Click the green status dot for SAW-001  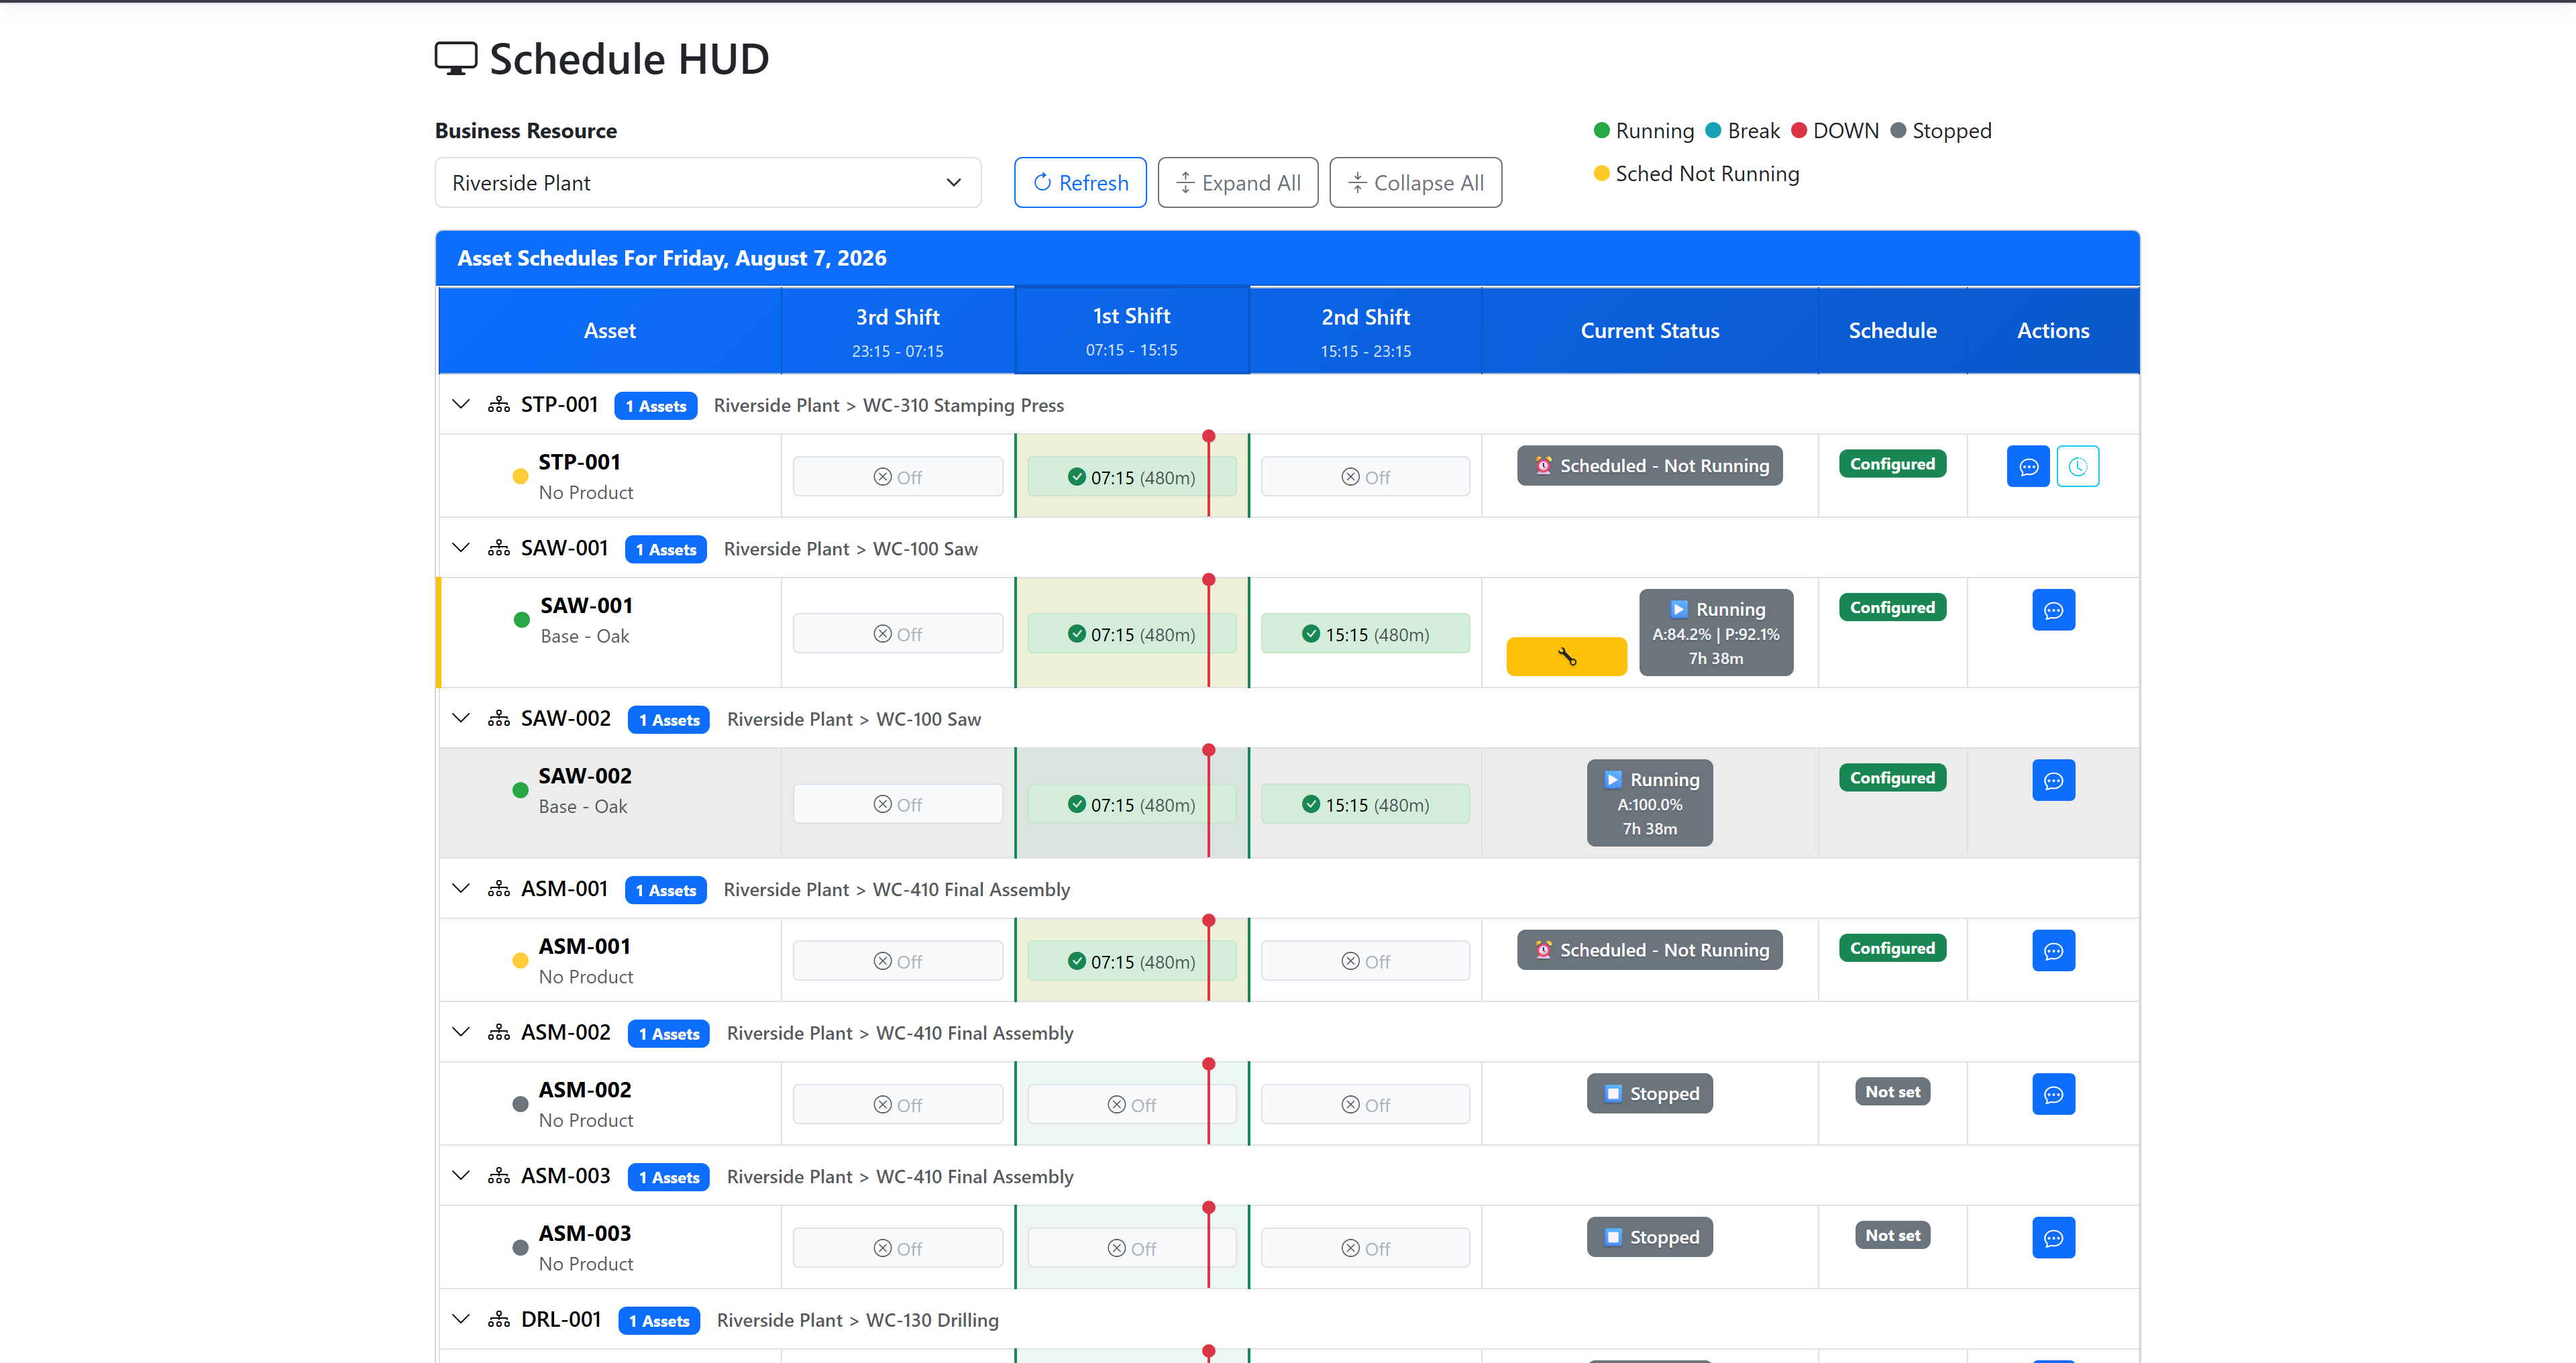(521, 620)
